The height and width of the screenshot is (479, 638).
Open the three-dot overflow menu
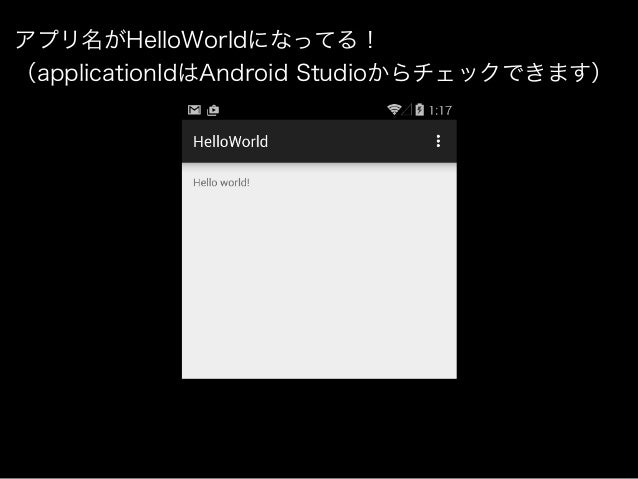coord(438,141)
